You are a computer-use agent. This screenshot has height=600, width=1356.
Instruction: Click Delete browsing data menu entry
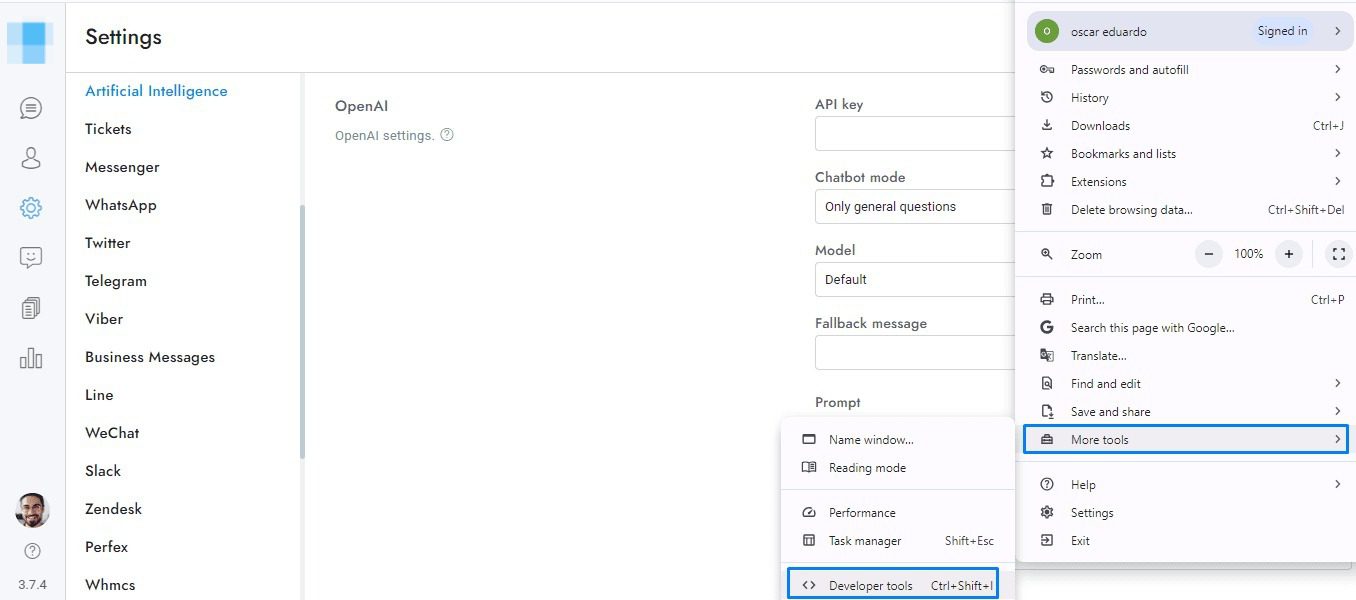tap(1131, 210)
